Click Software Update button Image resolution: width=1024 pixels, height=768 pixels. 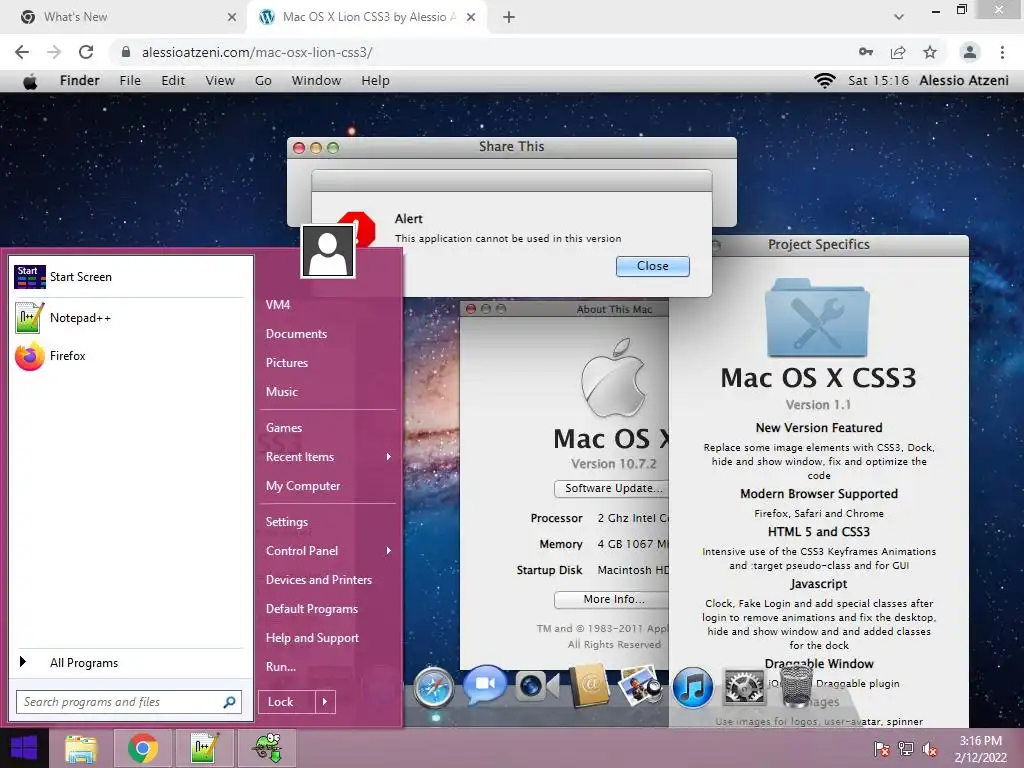click(x=611, y=488)
